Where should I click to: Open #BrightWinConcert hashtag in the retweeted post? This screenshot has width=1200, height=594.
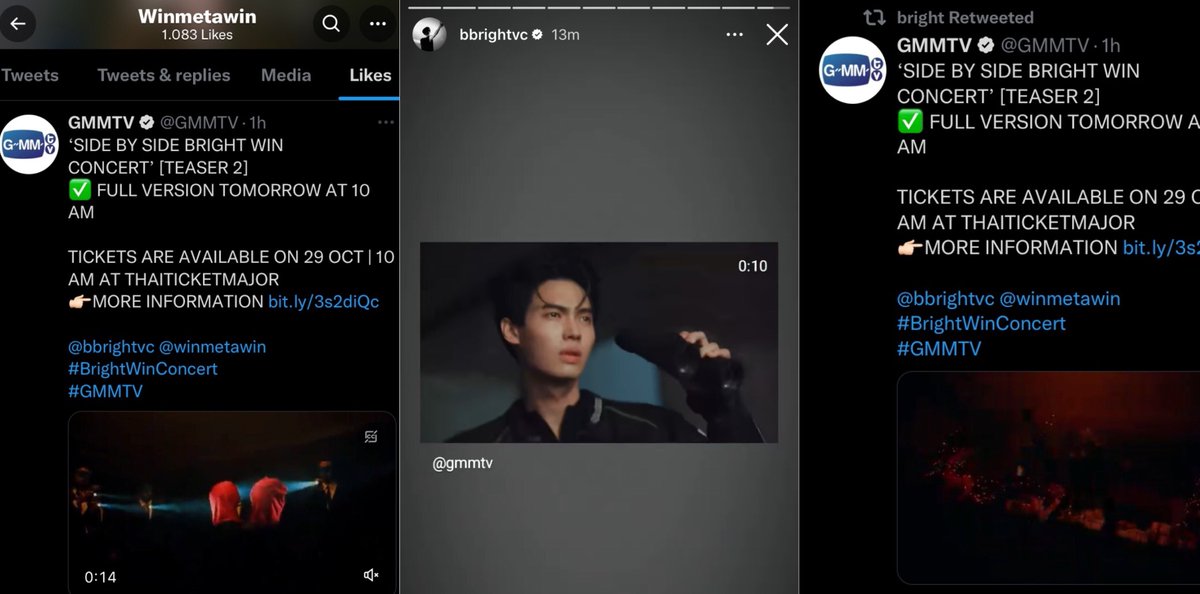[x=981, y=323]
